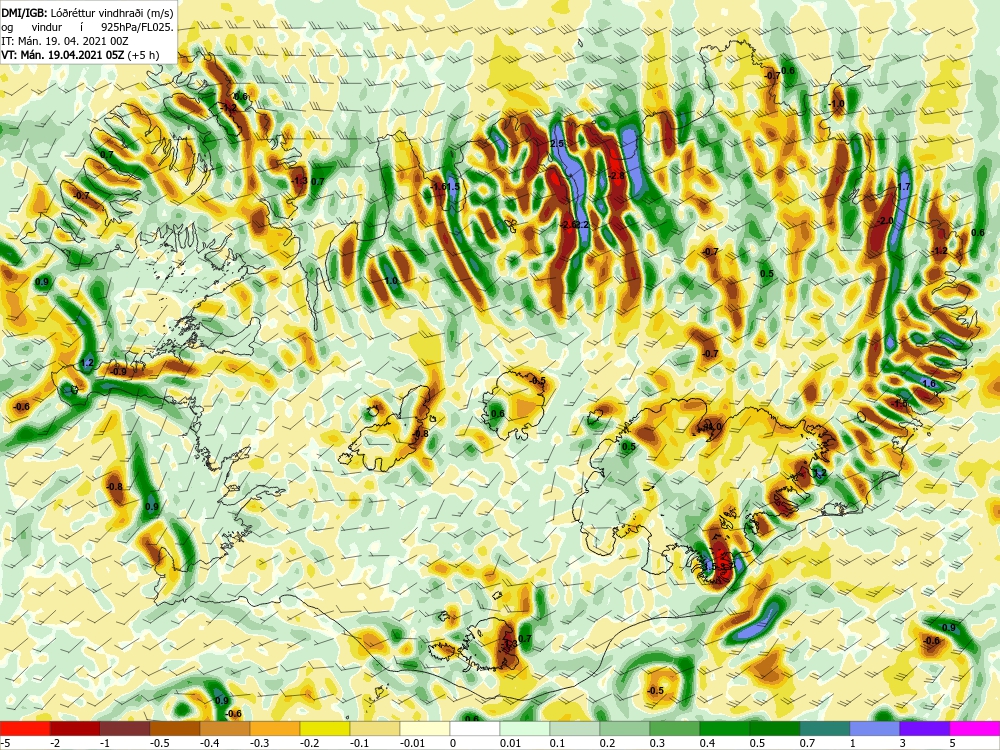Select the bright yellow legend swatch above -0.2

tap(325, 728)
